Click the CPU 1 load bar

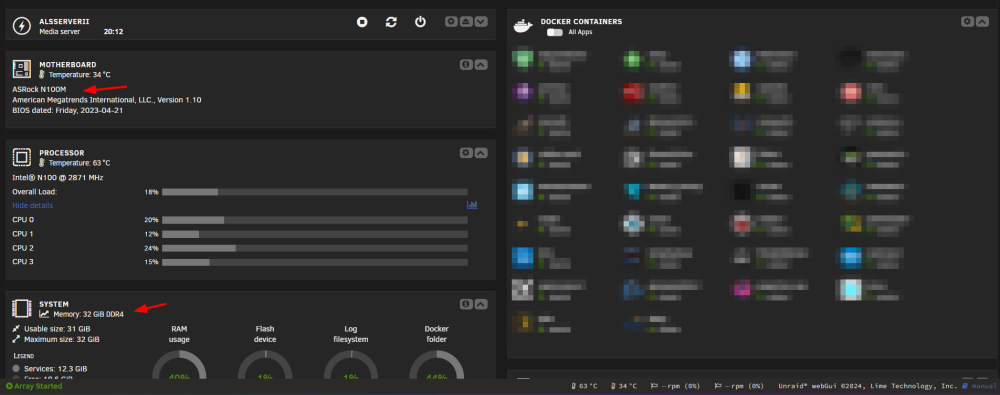[x=315, y=234]
